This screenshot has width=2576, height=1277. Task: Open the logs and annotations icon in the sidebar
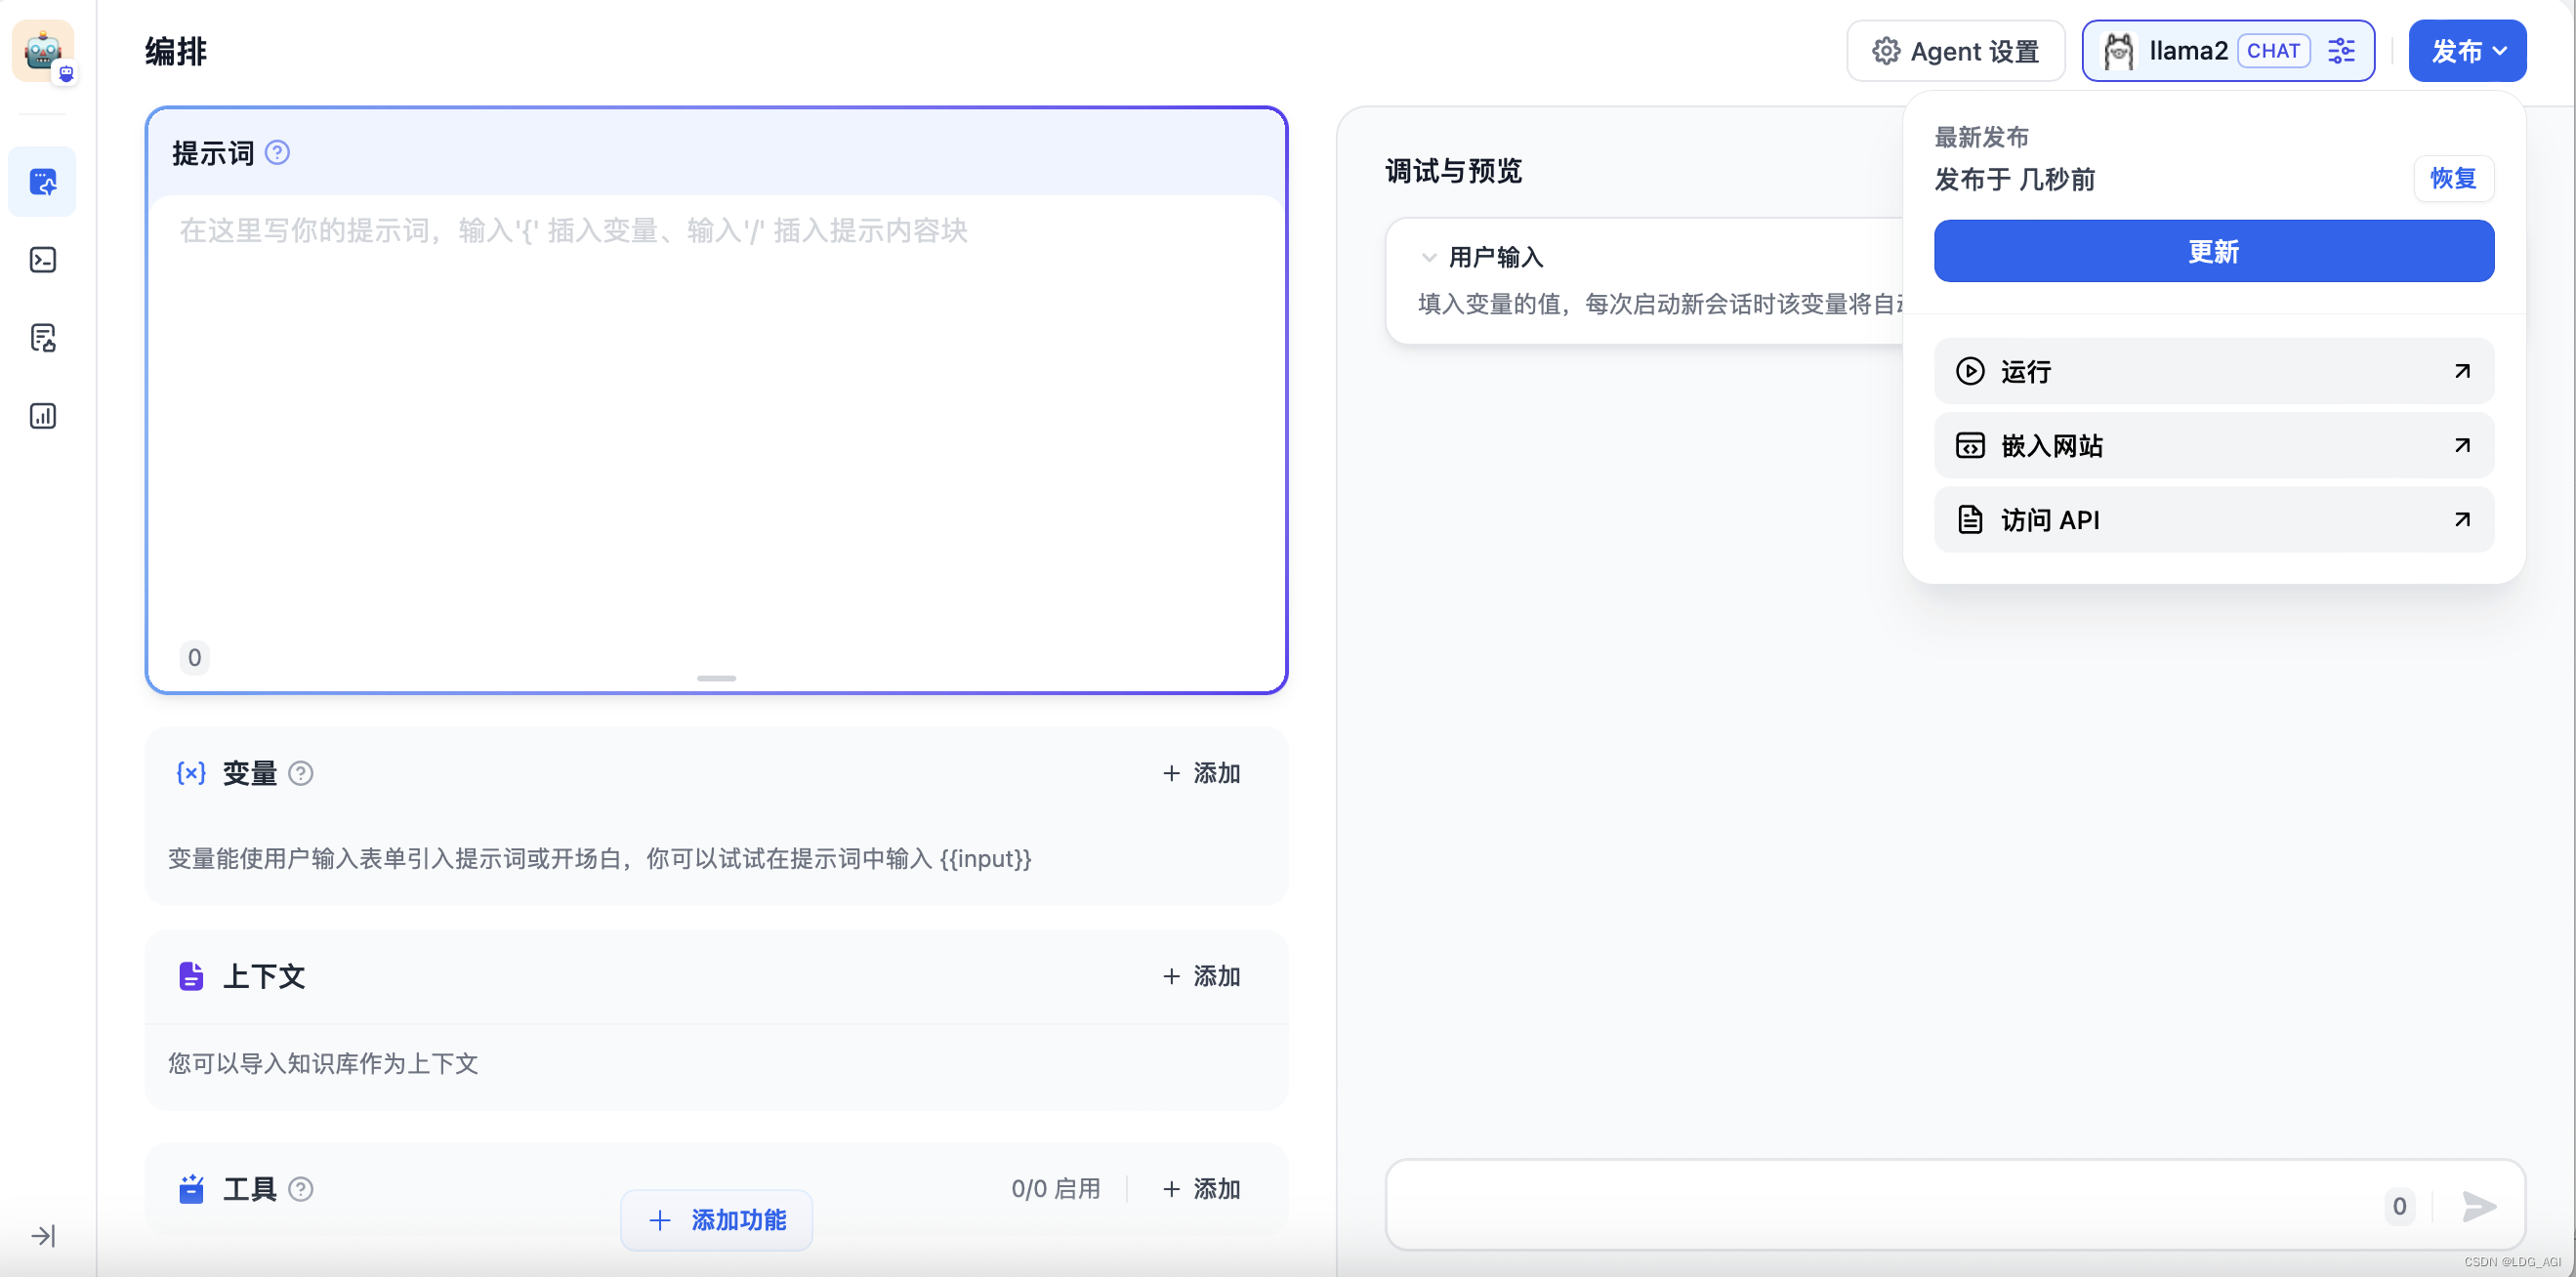tap(42, 338)
